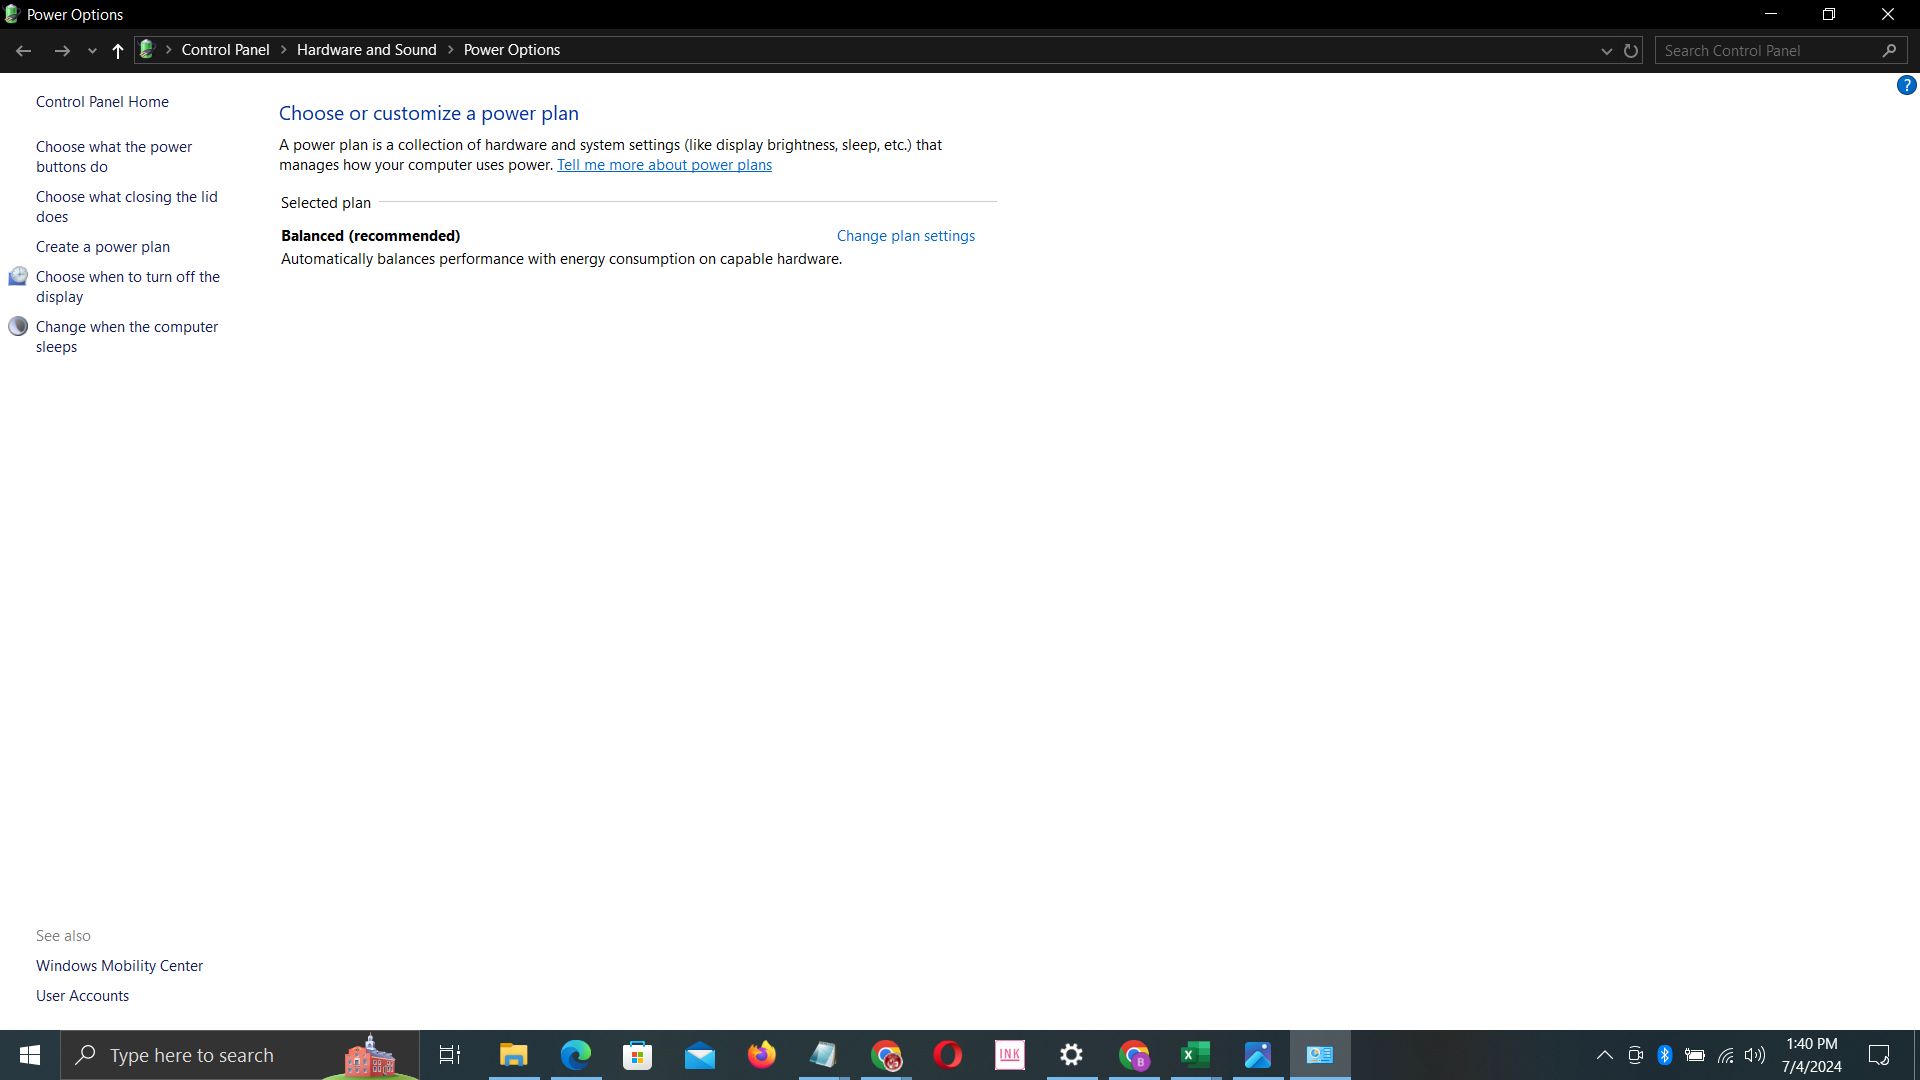
Task: Open Choose what closing the lid does
Action: (x=126, y=207)
